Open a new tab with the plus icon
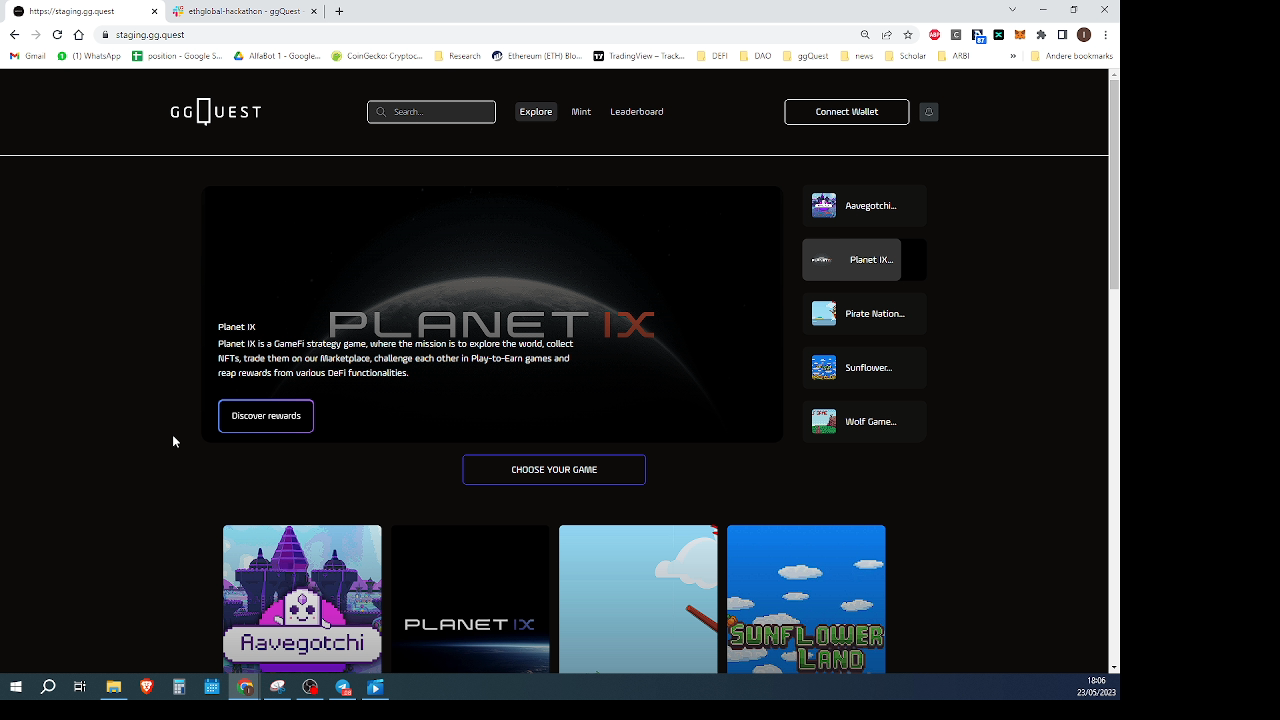Viewport: 1280px width, 720px height. [339, 11]
